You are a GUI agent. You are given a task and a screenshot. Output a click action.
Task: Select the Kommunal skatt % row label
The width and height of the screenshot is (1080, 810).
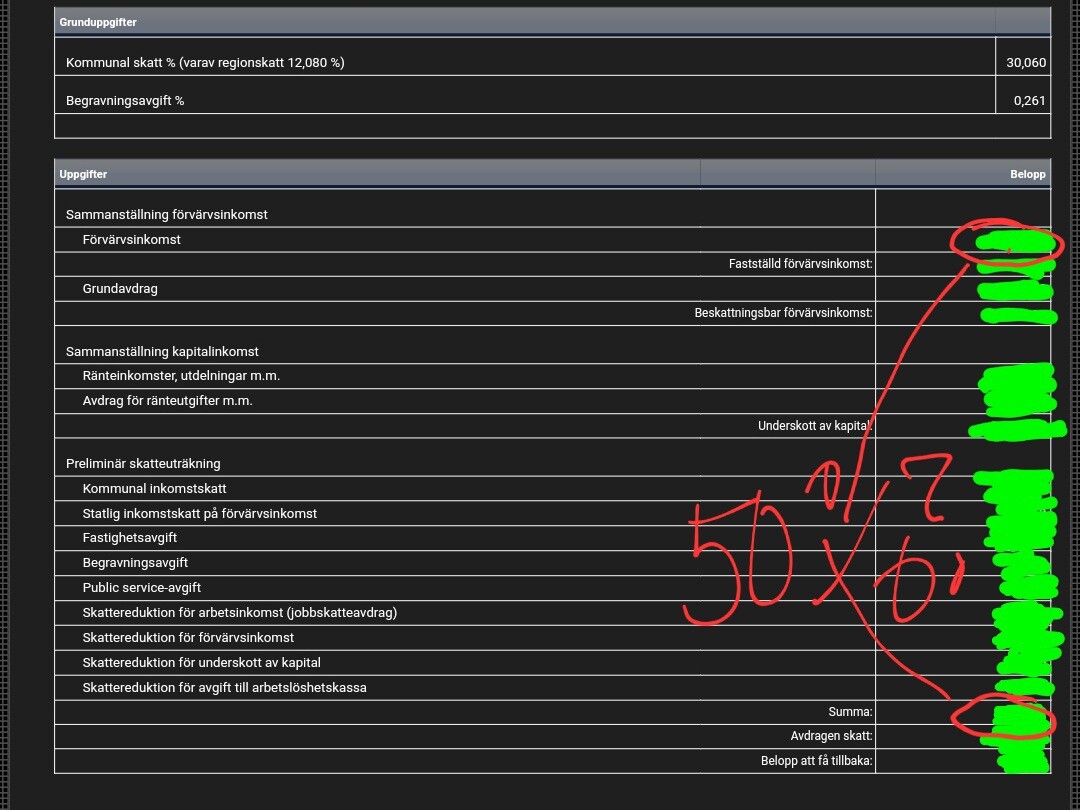(205, 62)
